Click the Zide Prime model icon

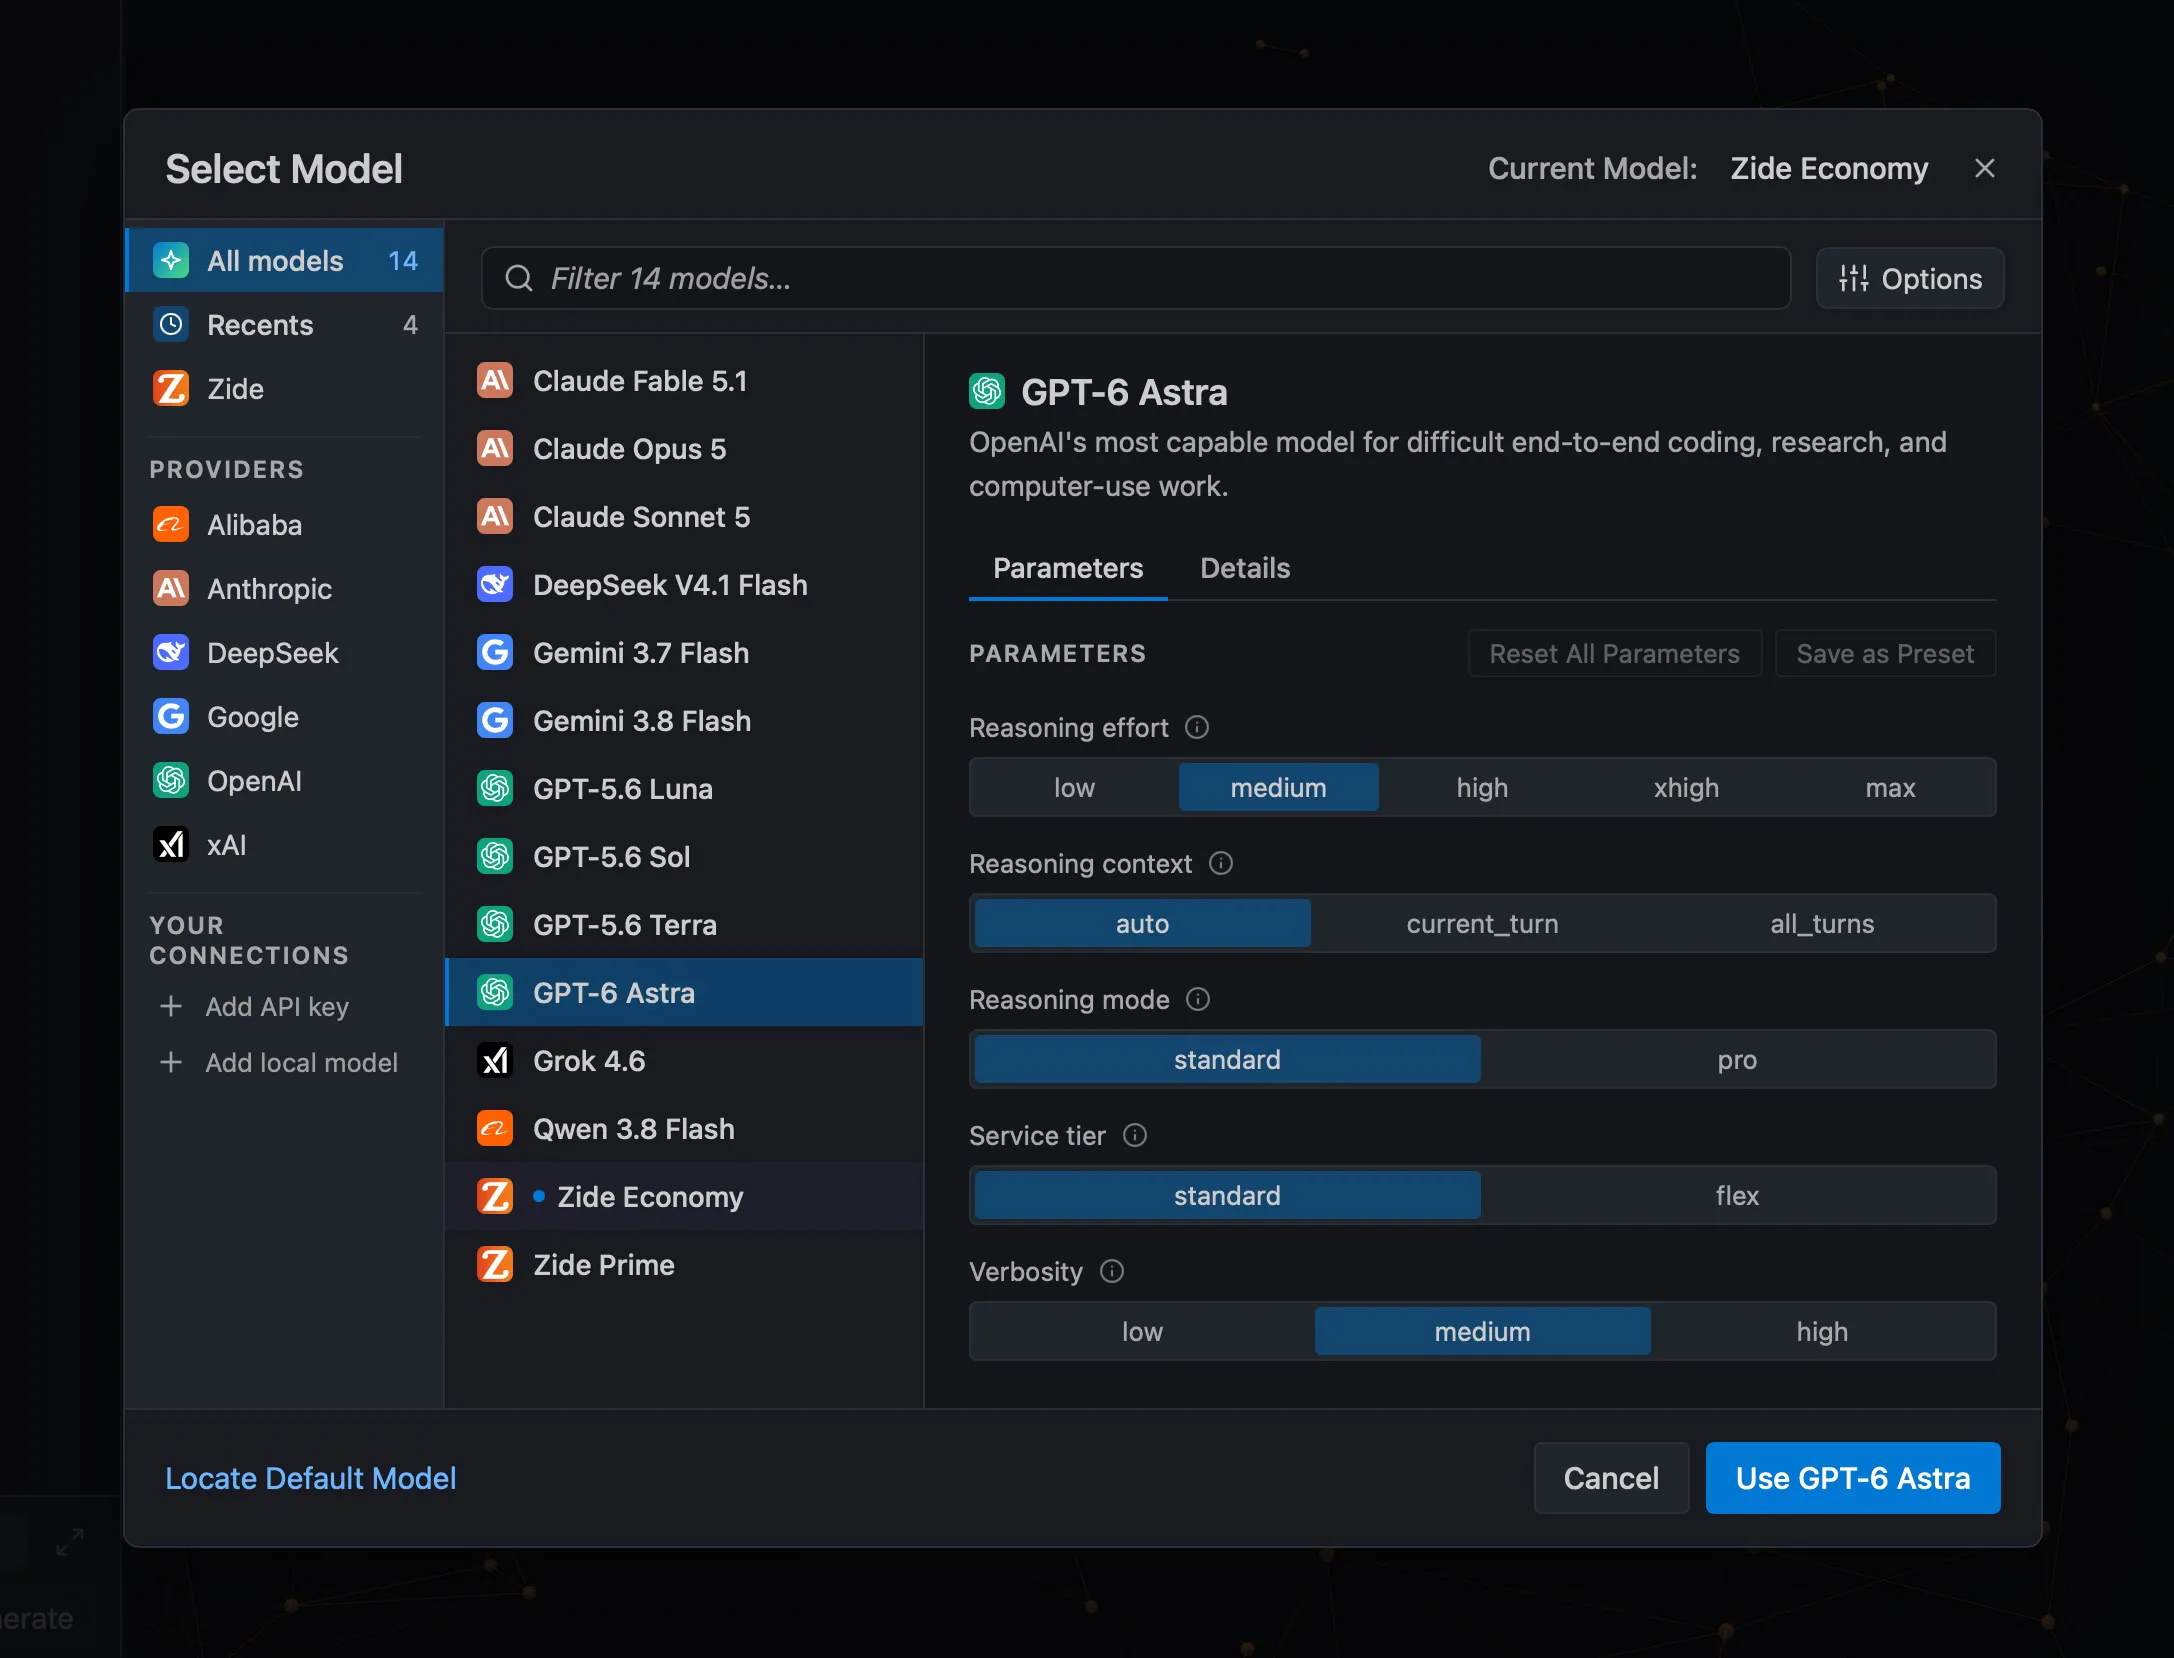(x=495, y=1265)
